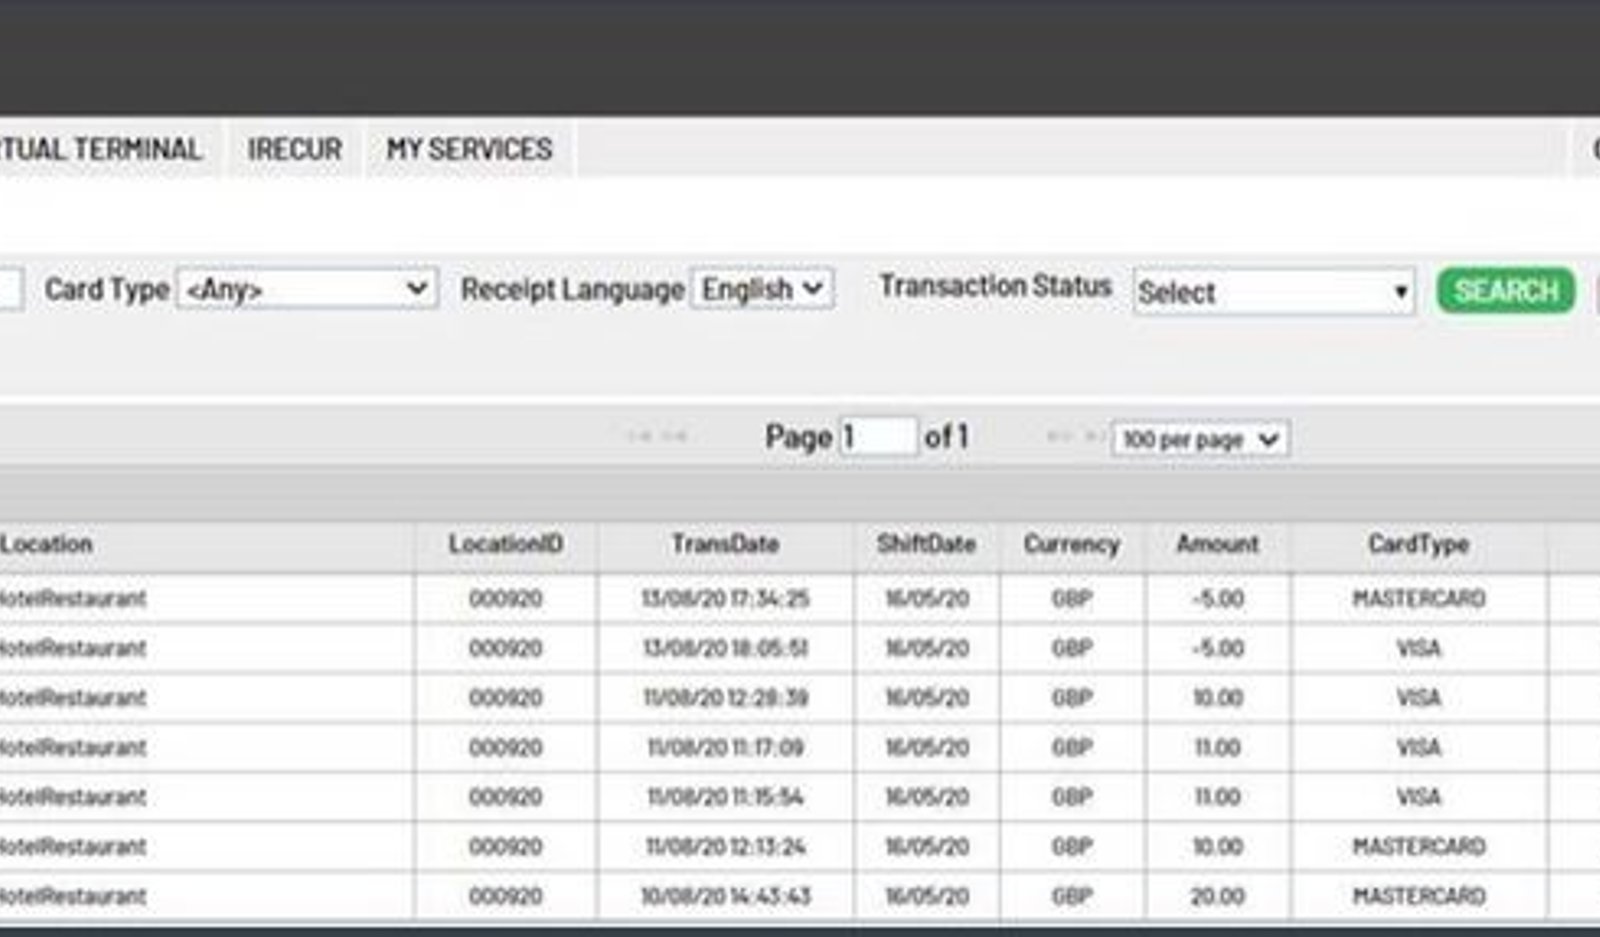Sort by LocationID column header
This screenshot has width=1600, height=937.
pos(505,544)
